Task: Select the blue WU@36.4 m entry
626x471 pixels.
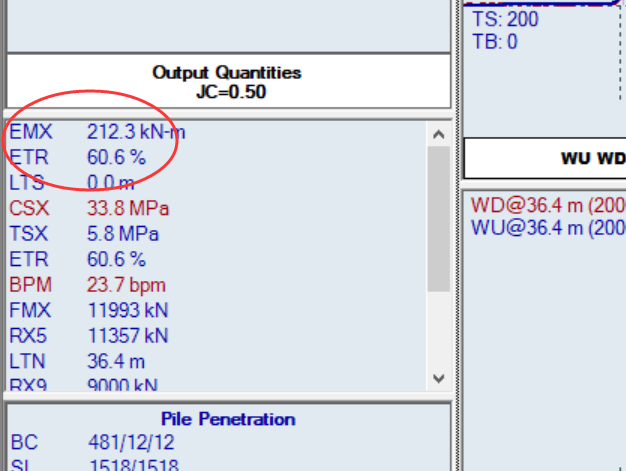Action: click(548, 226)
